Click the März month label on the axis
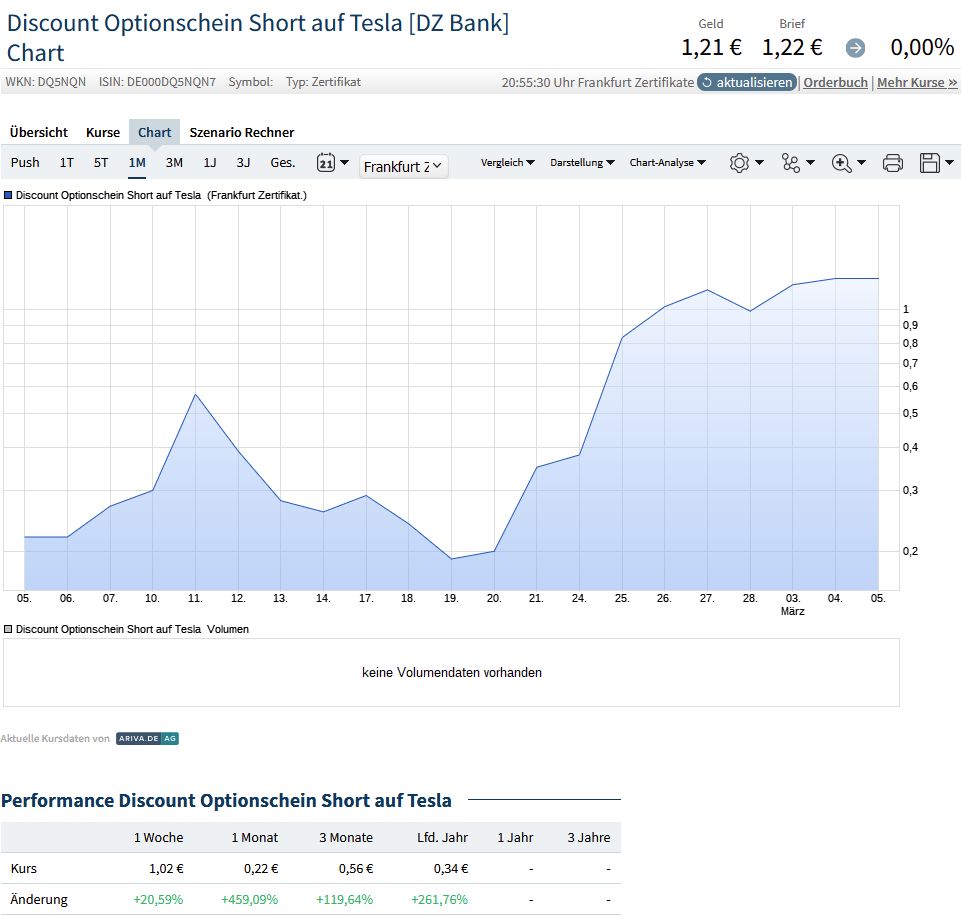Image resolution: width=962 pixels, height=917 pixels. (x=793, y=612)
